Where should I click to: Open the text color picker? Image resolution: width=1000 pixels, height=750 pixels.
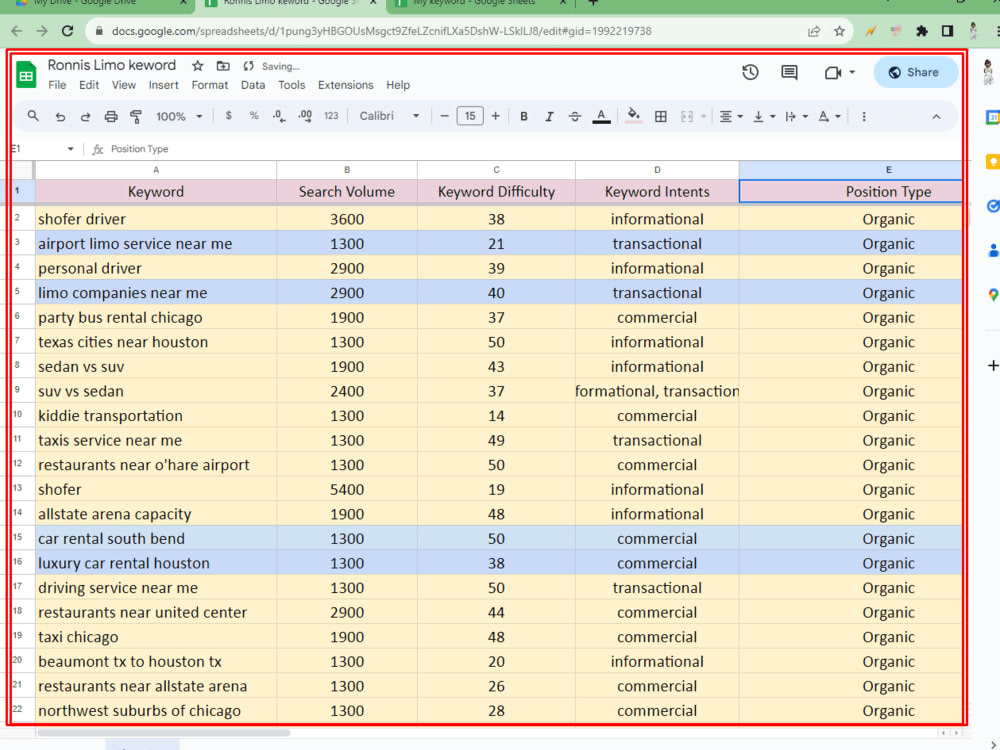(x=601, y=117)
